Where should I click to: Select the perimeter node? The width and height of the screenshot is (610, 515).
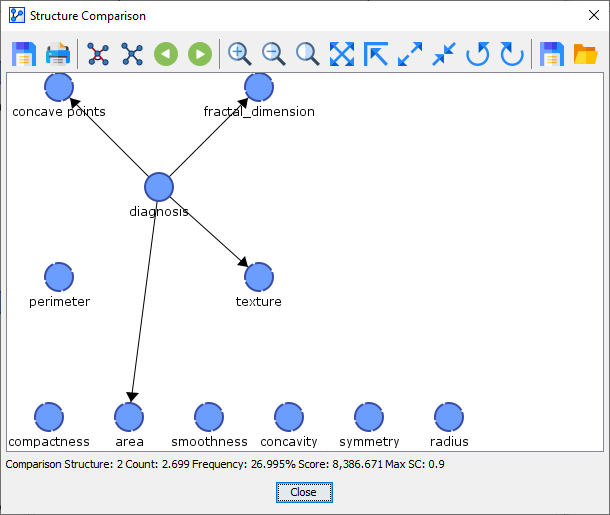(59, 277)
